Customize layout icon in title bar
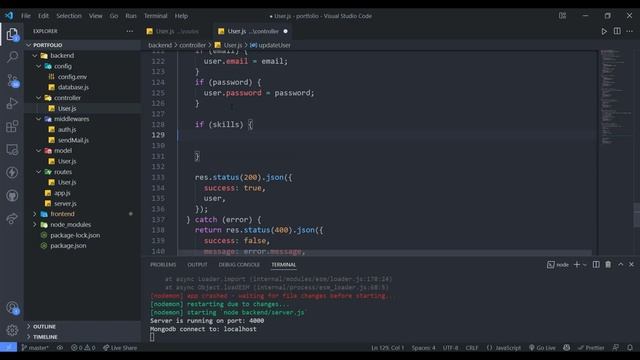Image resolution: width=640 pixels, height=360 pixels. (x=562, y=16)
